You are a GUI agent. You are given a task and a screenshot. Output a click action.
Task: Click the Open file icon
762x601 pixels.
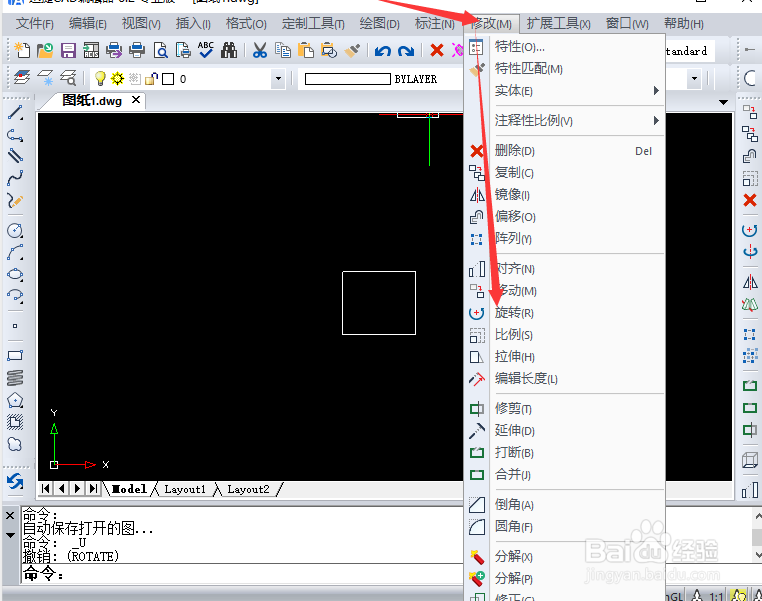[45, 50]
